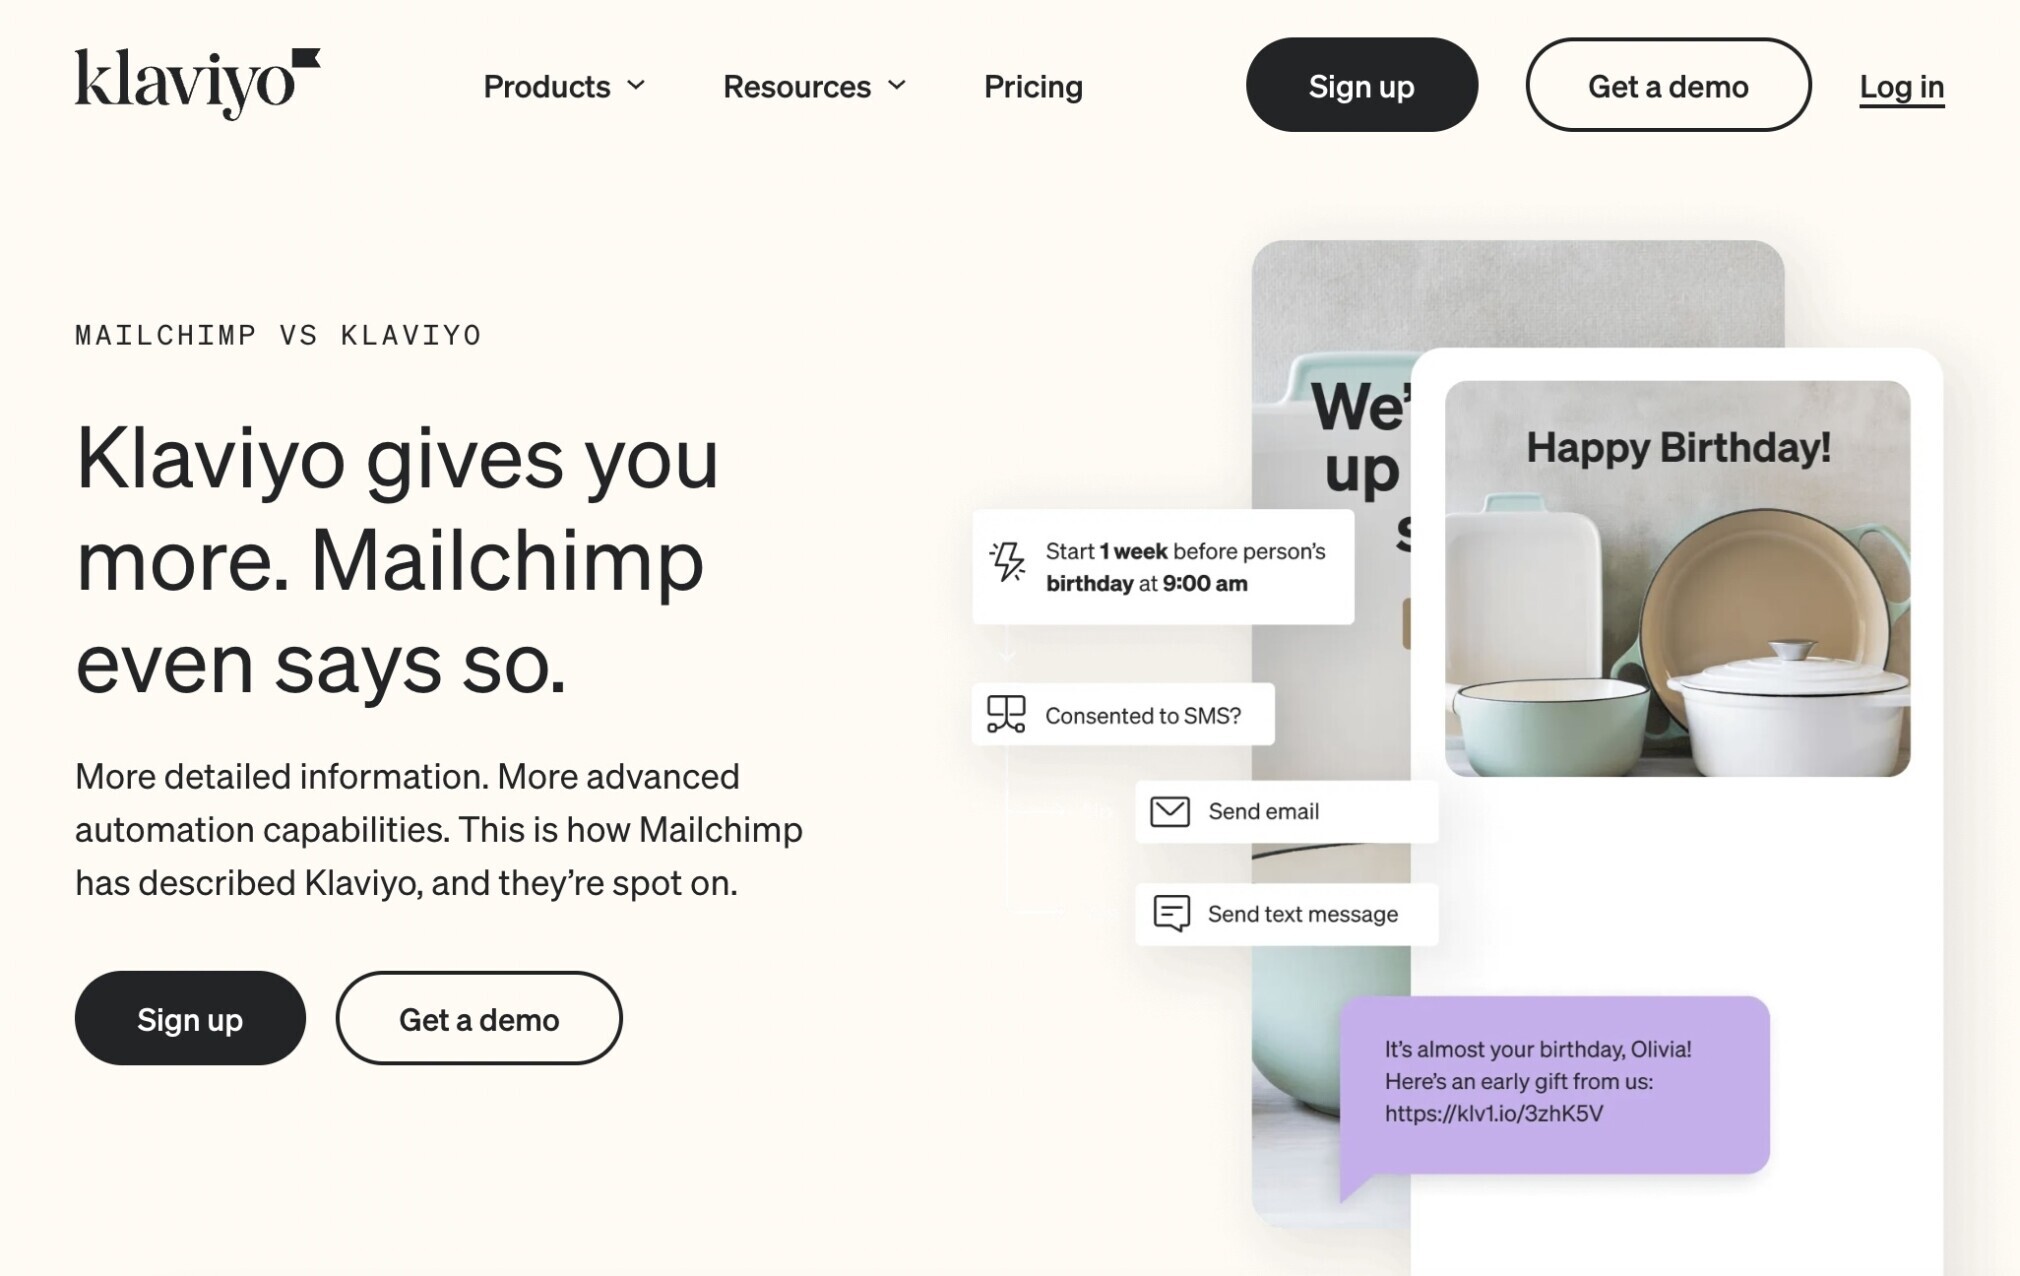Click the Get a demo outlined button

point(1667,85)
